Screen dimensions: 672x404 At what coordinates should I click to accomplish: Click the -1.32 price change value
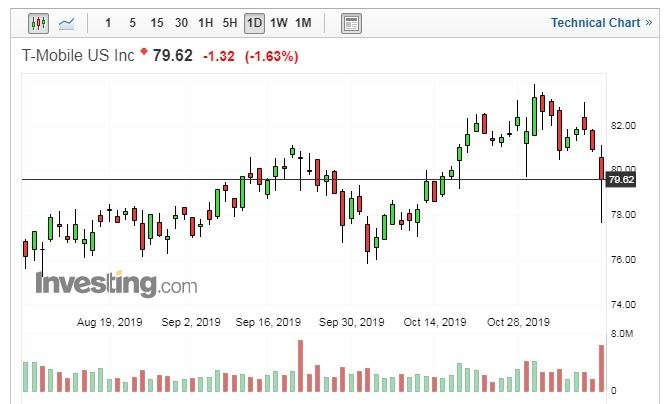pos(219,56)
